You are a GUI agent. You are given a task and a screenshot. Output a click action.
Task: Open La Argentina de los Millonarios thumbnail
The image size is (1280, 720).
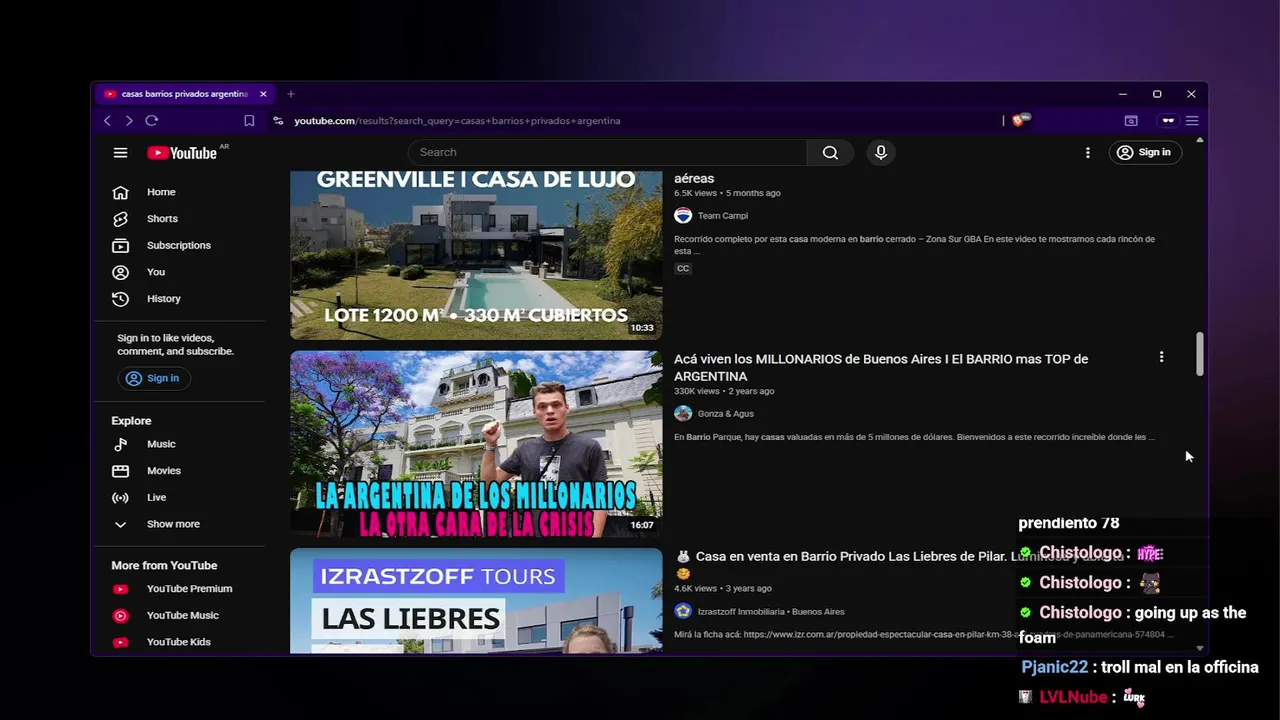point(476,444)
